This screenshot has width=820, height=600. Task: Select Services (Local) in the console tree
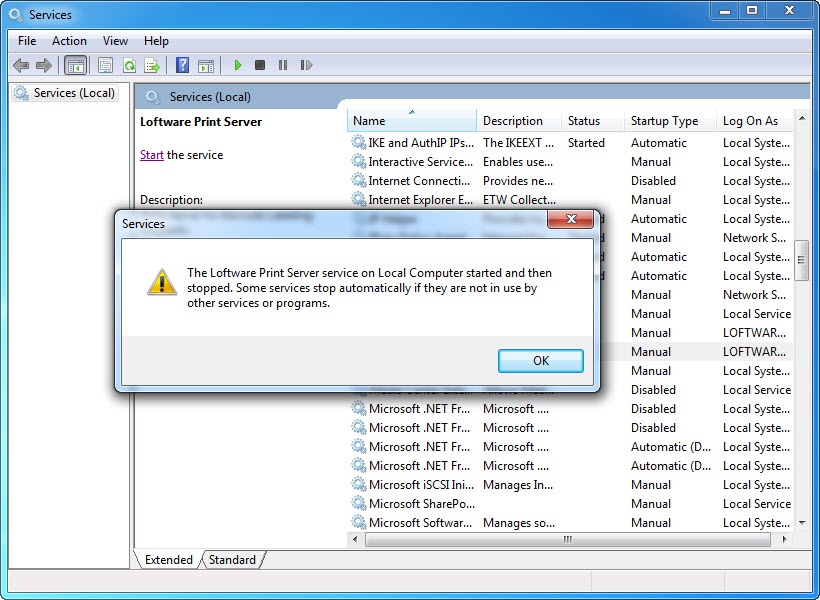[x=65, y=93]
